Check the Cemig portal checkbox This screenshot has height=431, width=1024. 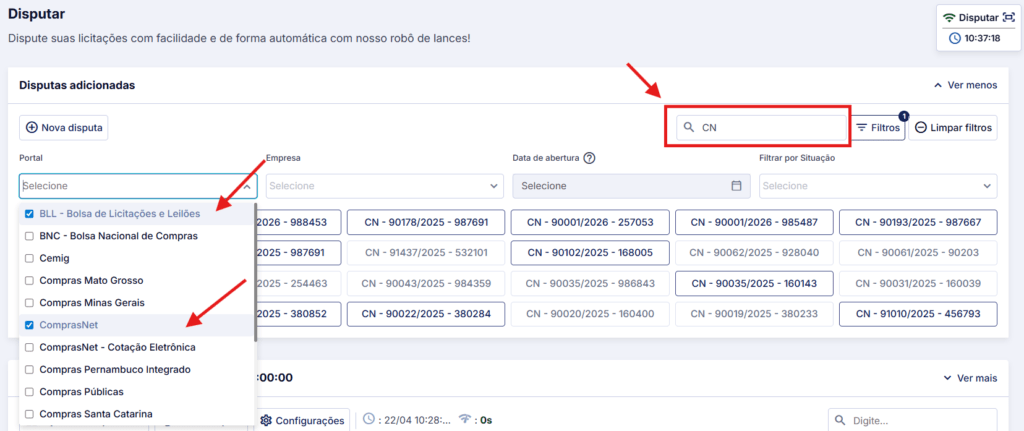point(29,258)
